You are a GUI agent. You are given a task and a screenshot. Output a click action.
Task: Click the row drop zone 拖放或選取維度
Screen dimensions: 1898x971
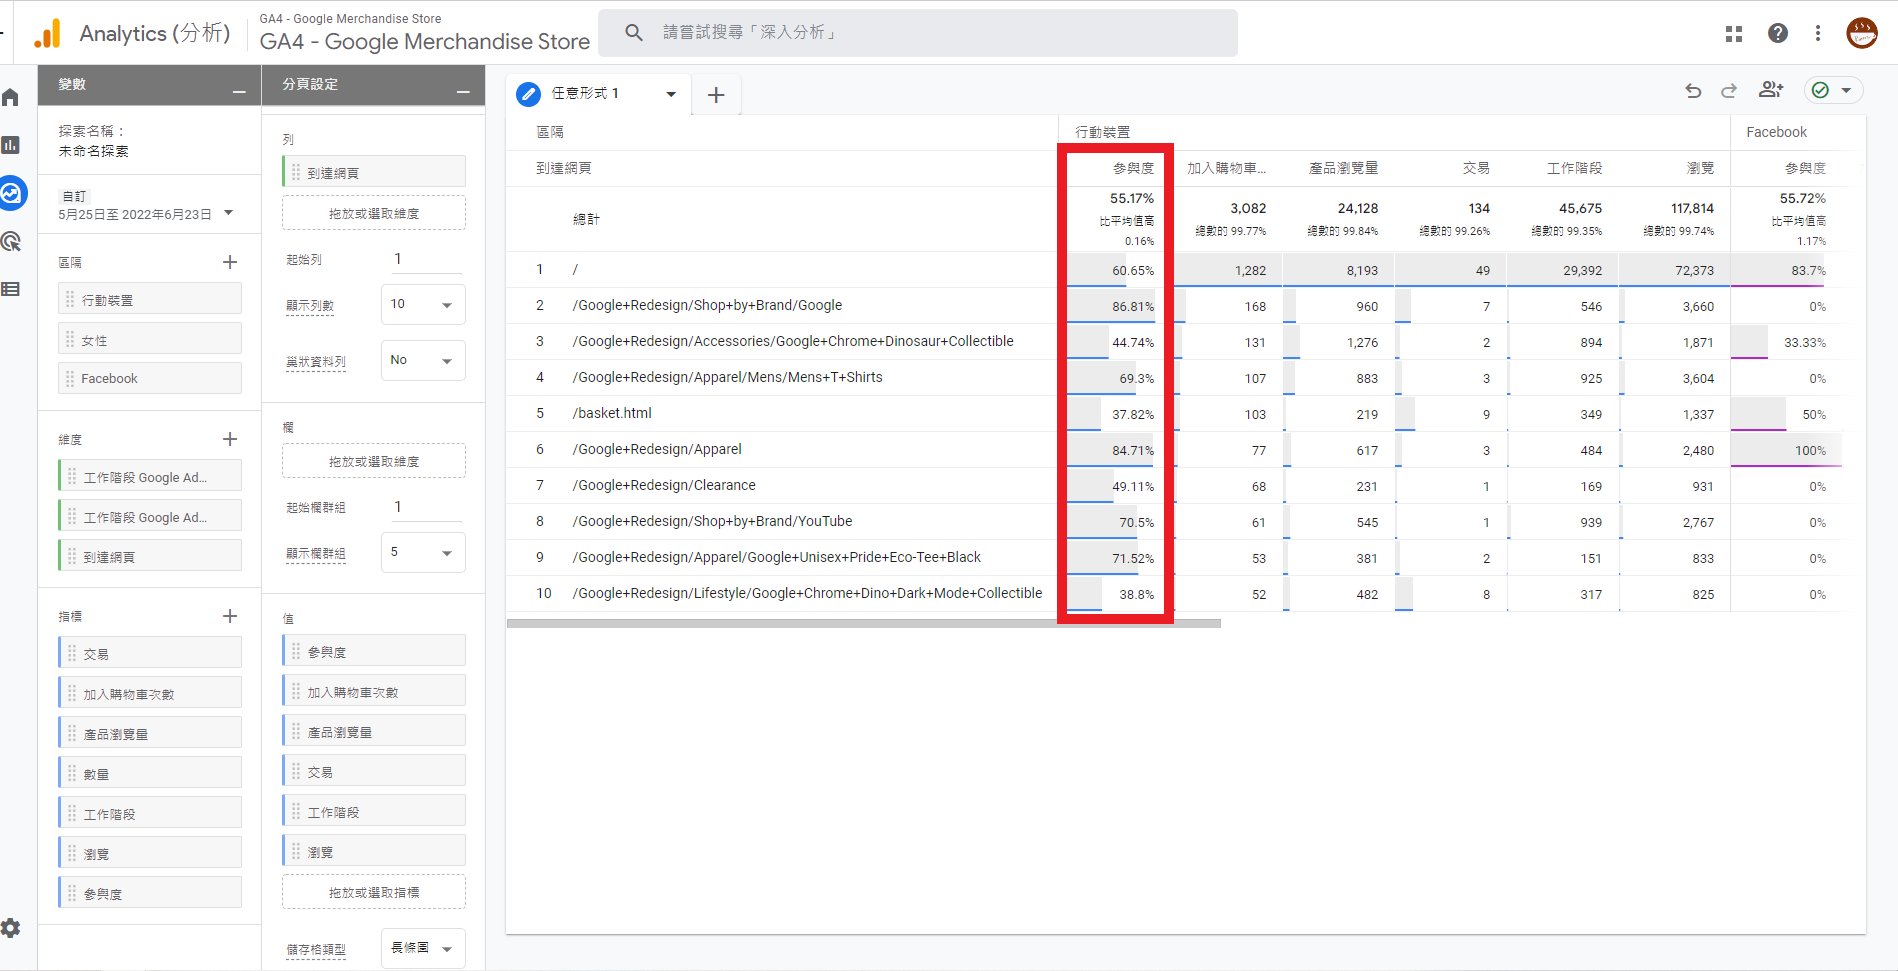pyautogui.click(x=374, y=213)
